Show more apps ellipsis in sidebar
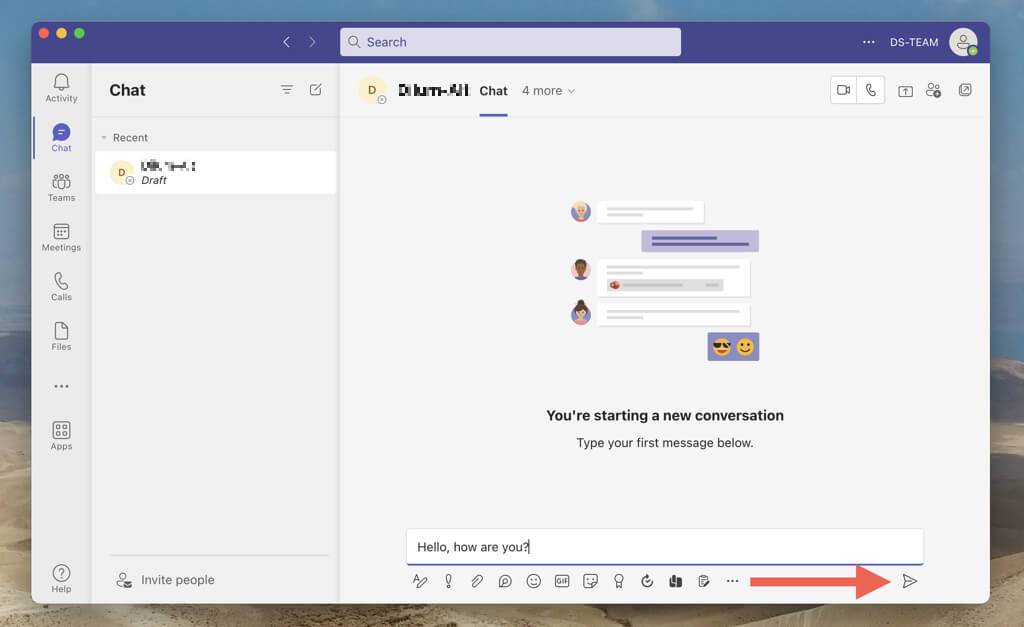This screenshot has width=1024, height=627. (61, 386)
